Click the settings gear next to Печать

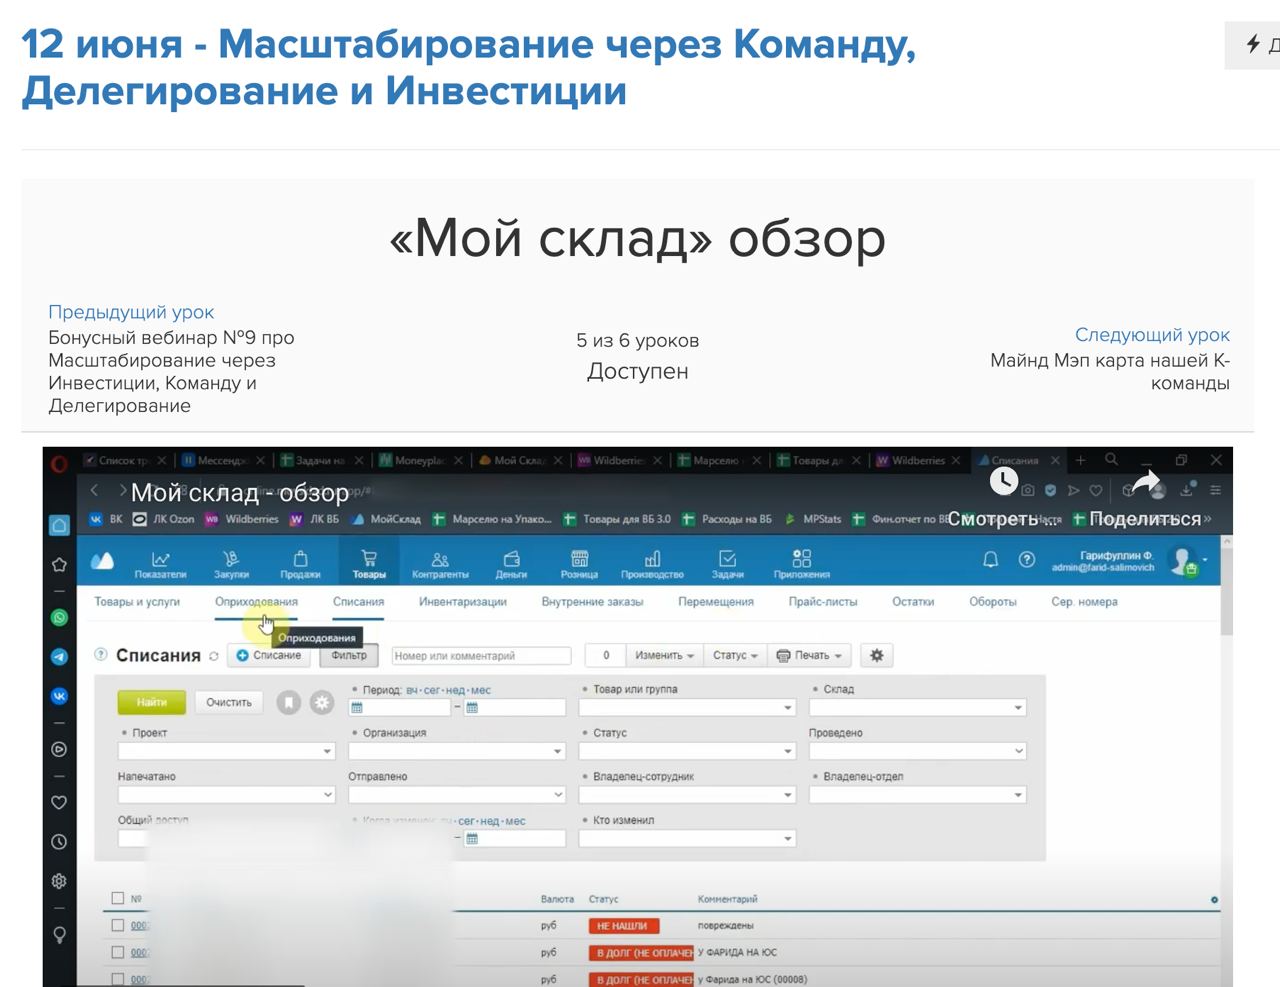(x=877, y=656)
